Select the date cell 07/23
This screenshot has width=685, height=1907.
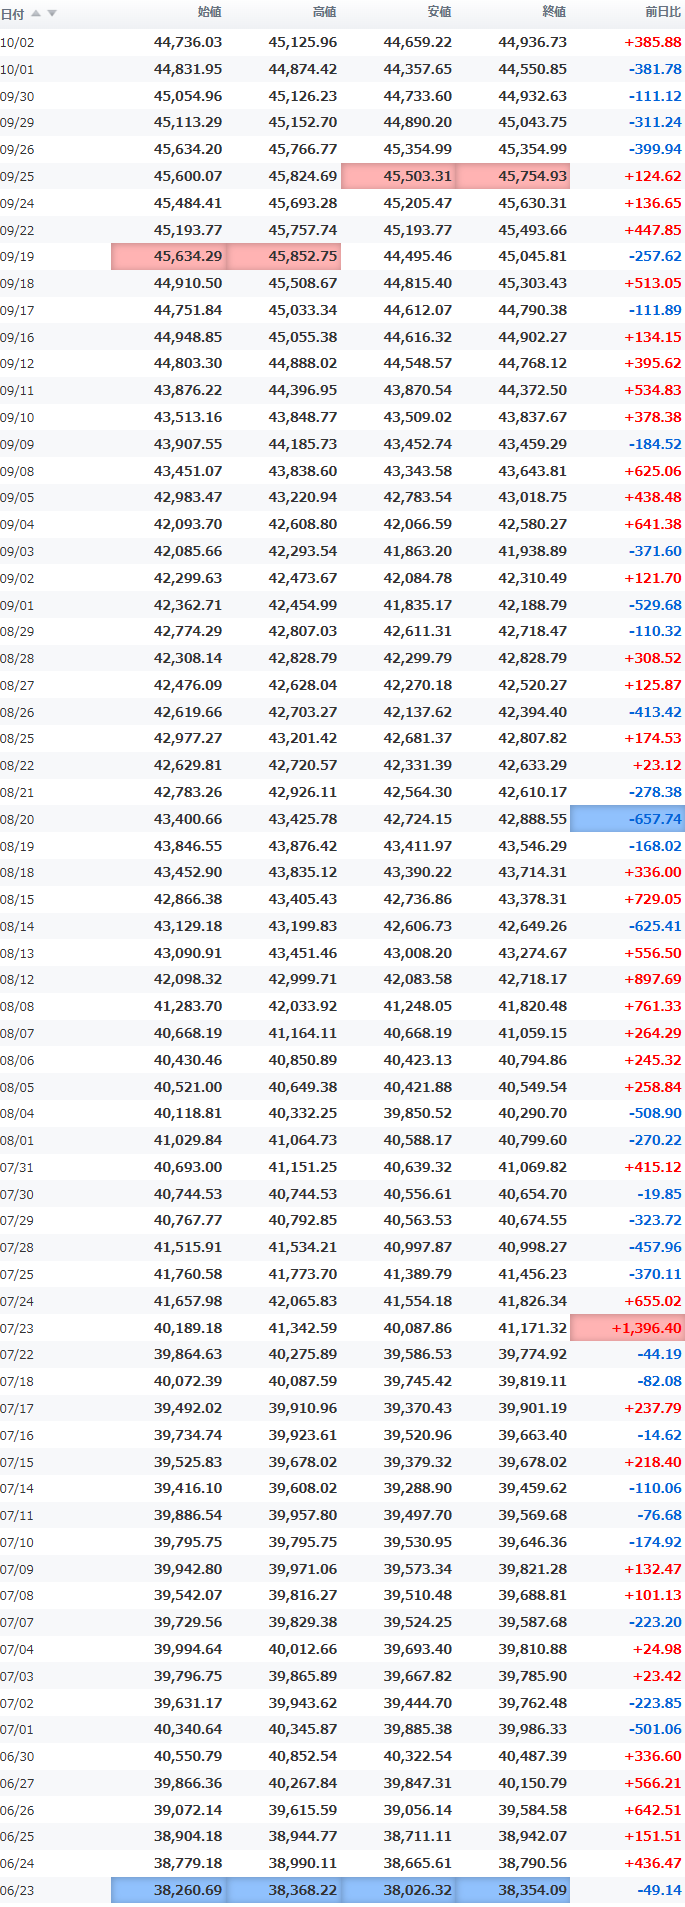(17, 1328)
